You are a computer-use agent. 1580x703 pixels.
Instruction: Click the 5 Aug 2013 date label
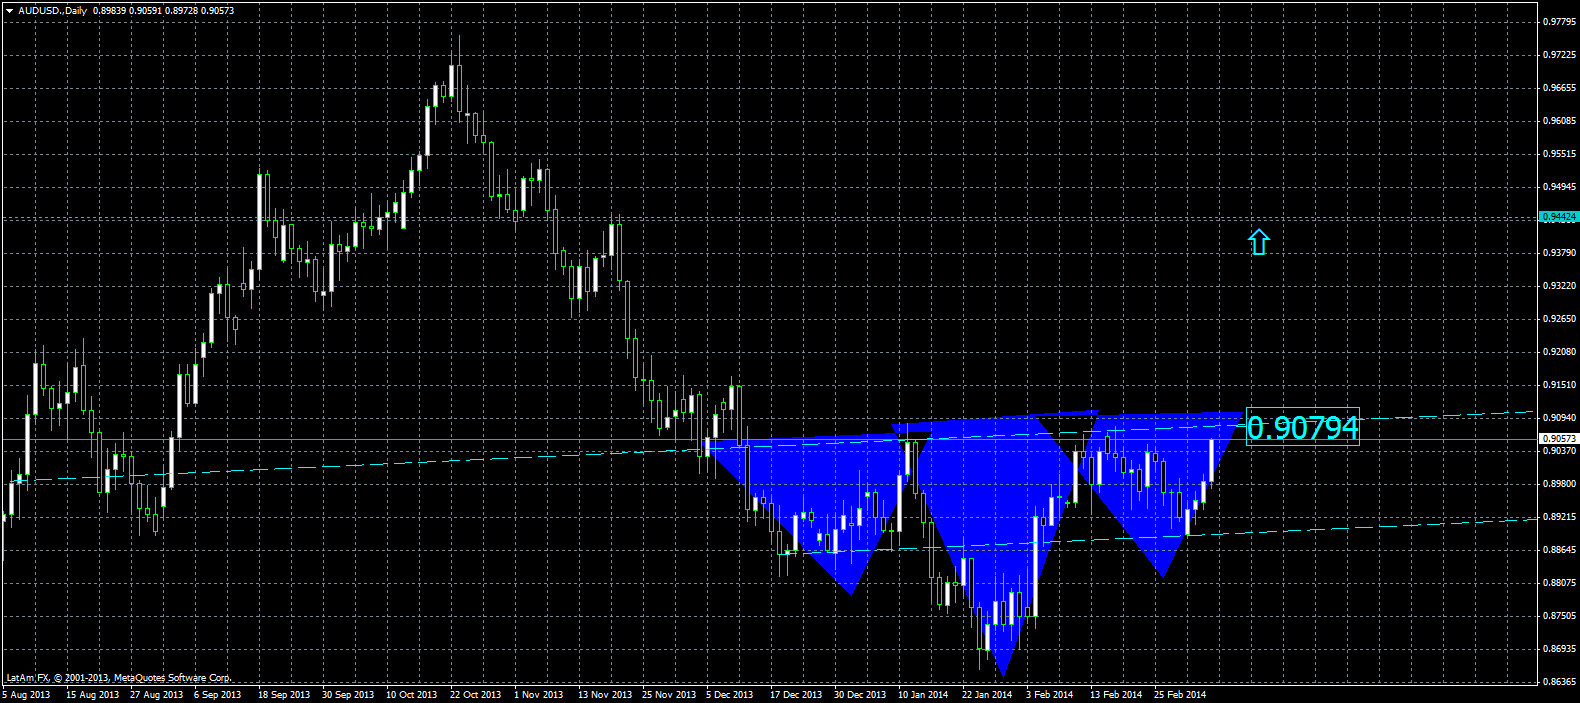tap(27, 694)
